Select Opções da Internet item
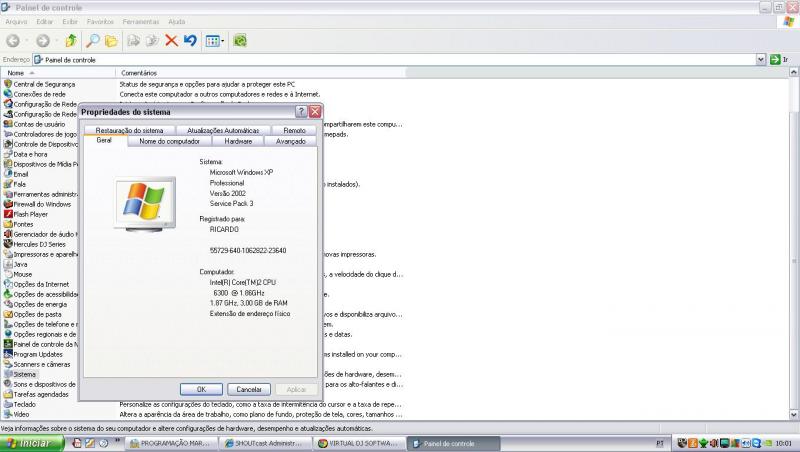800x452 pixels. pos(36,285)
